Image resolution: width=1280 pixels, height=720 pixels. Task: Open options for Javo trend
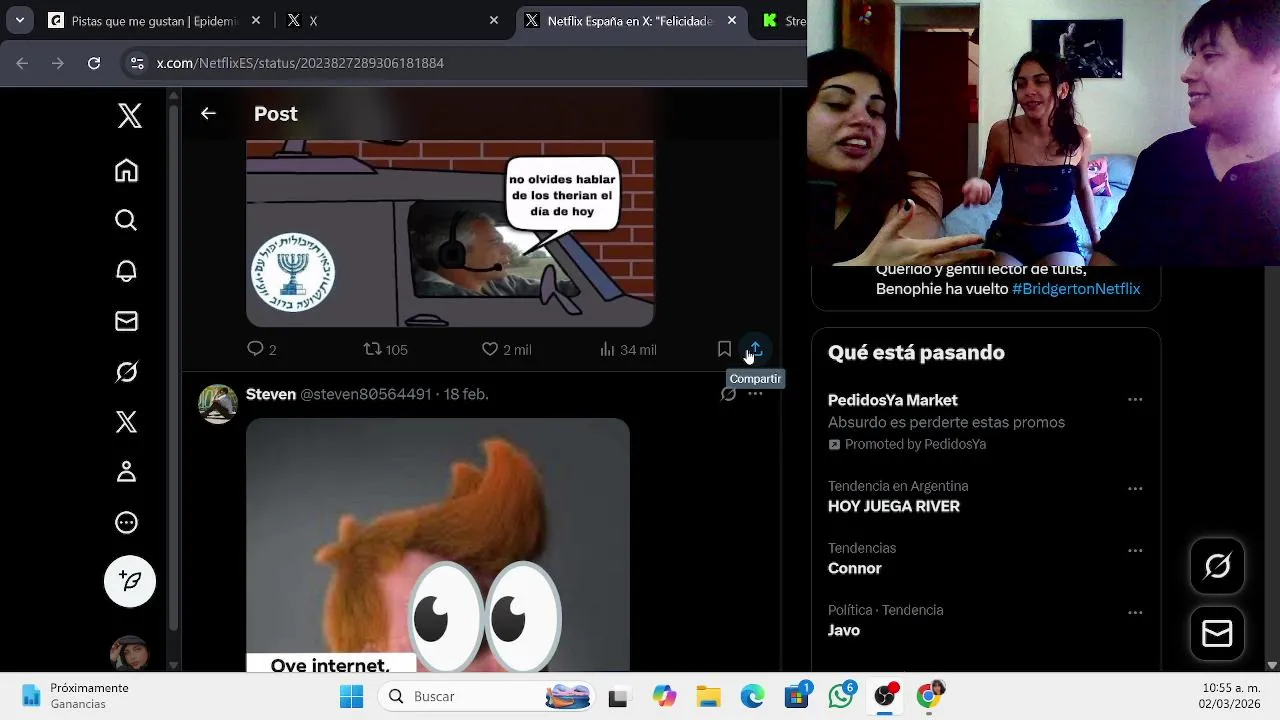tap(1135, 613)
